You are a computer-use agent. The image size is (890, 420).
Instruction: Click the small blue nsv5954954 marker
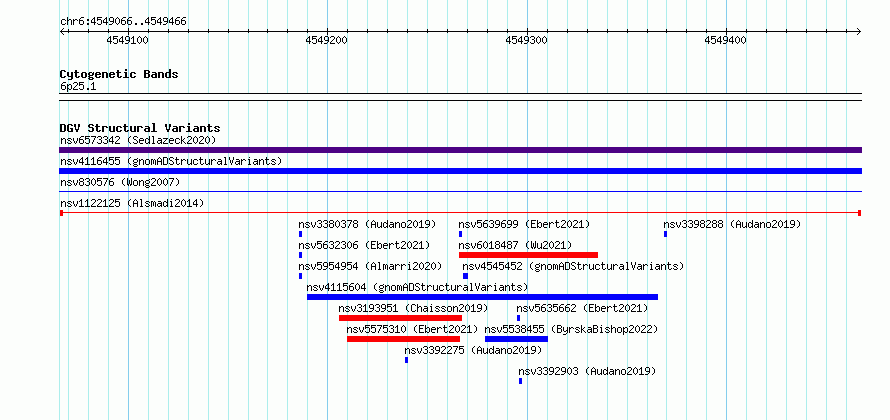pos(300,276)
